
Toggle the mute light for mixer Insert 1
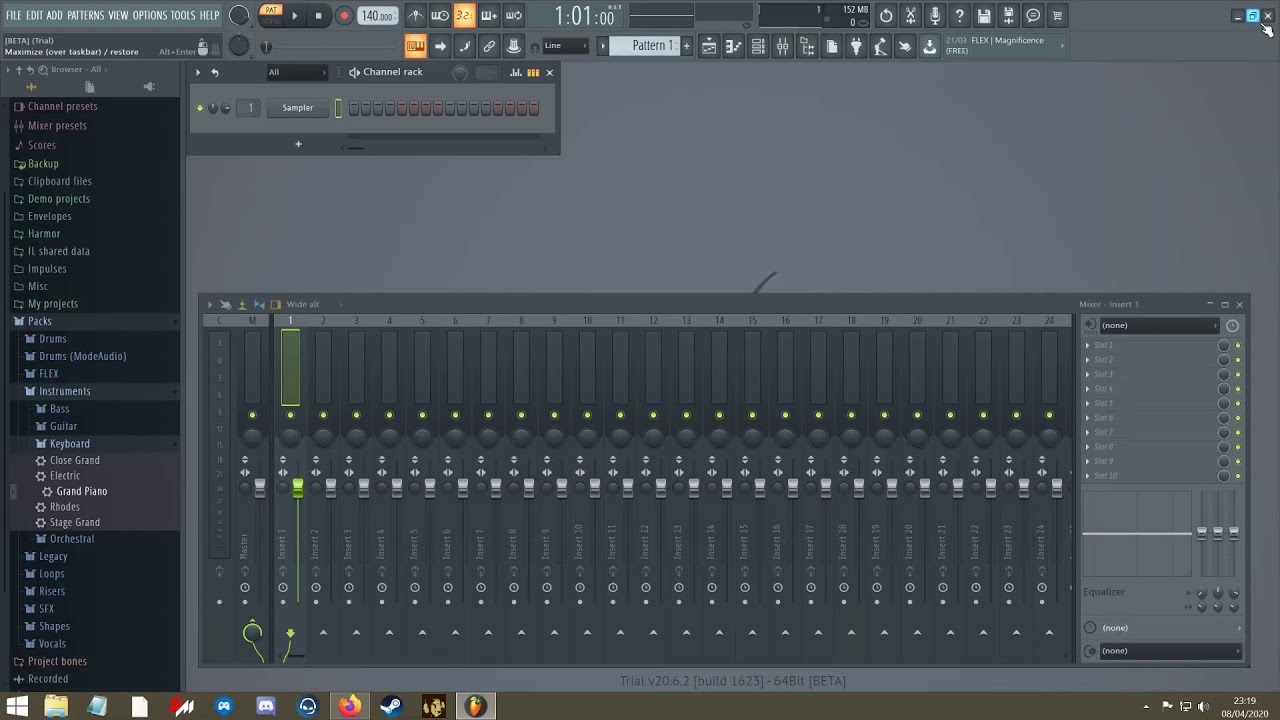coord(290,415)
